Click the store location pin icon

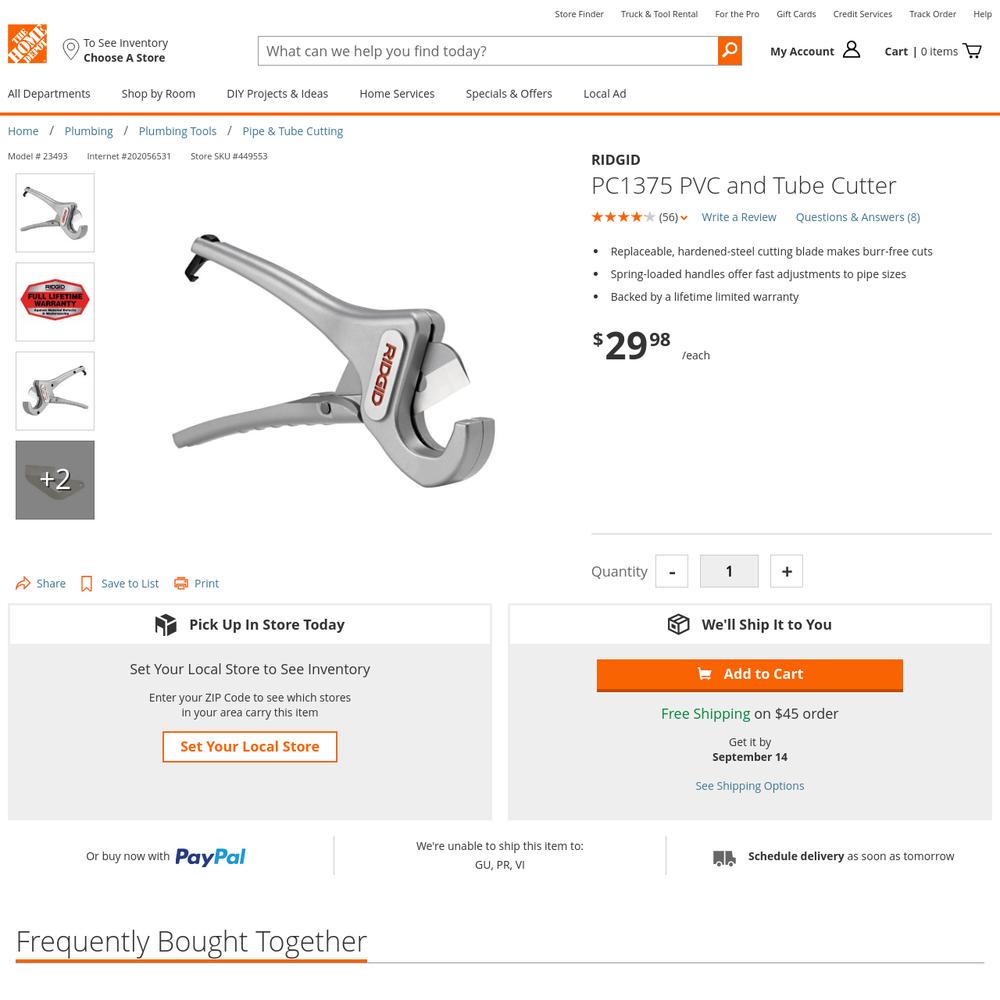tap(70, 50)
